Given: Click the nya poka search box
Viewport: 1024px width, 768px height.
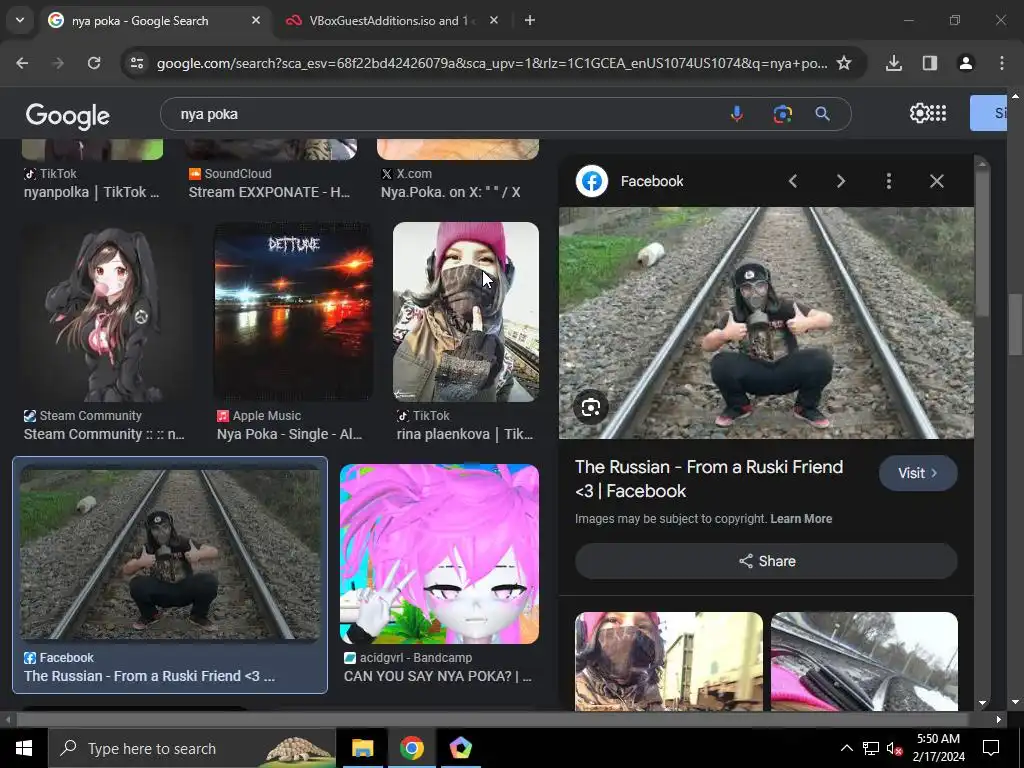Looking at the screenshot, I should tap(444, 114).
